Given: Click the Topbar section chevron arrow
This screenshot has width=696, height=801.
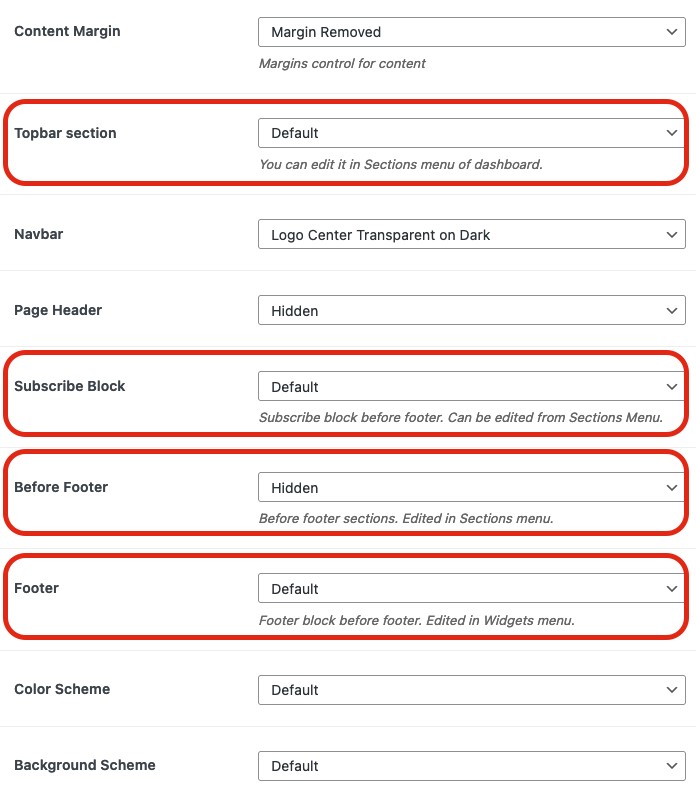Looking at the screenshot, I should click(x=672, y=133).
